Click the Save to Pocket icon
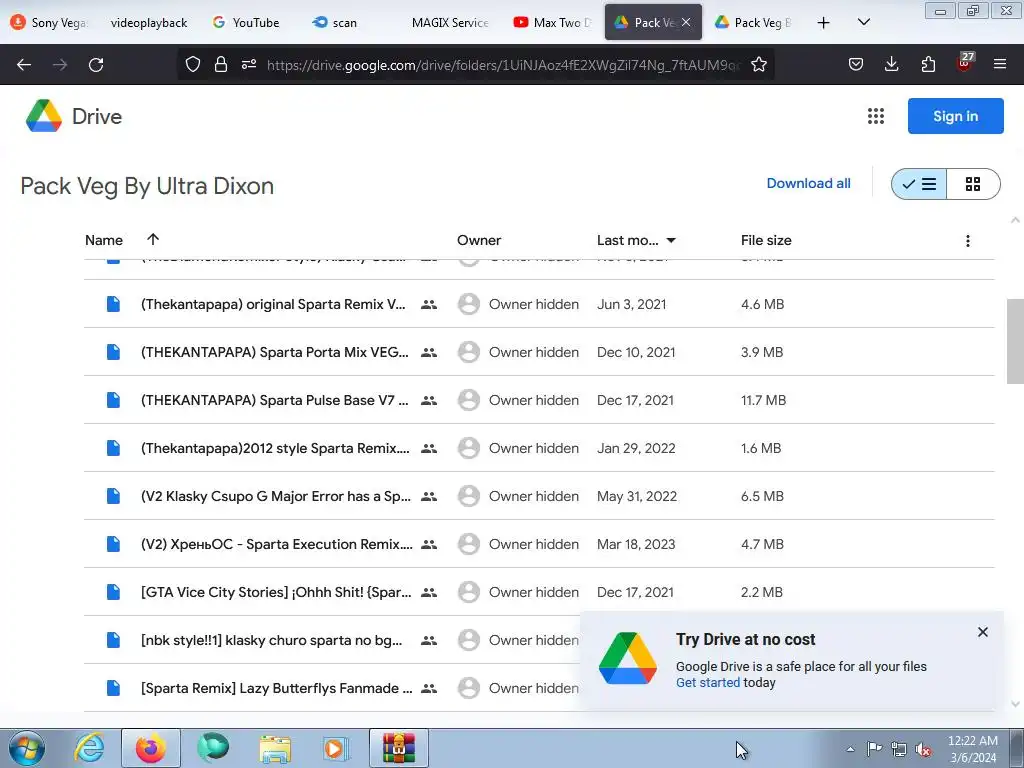Viewport: 1024px width, 768px height. 856,64
